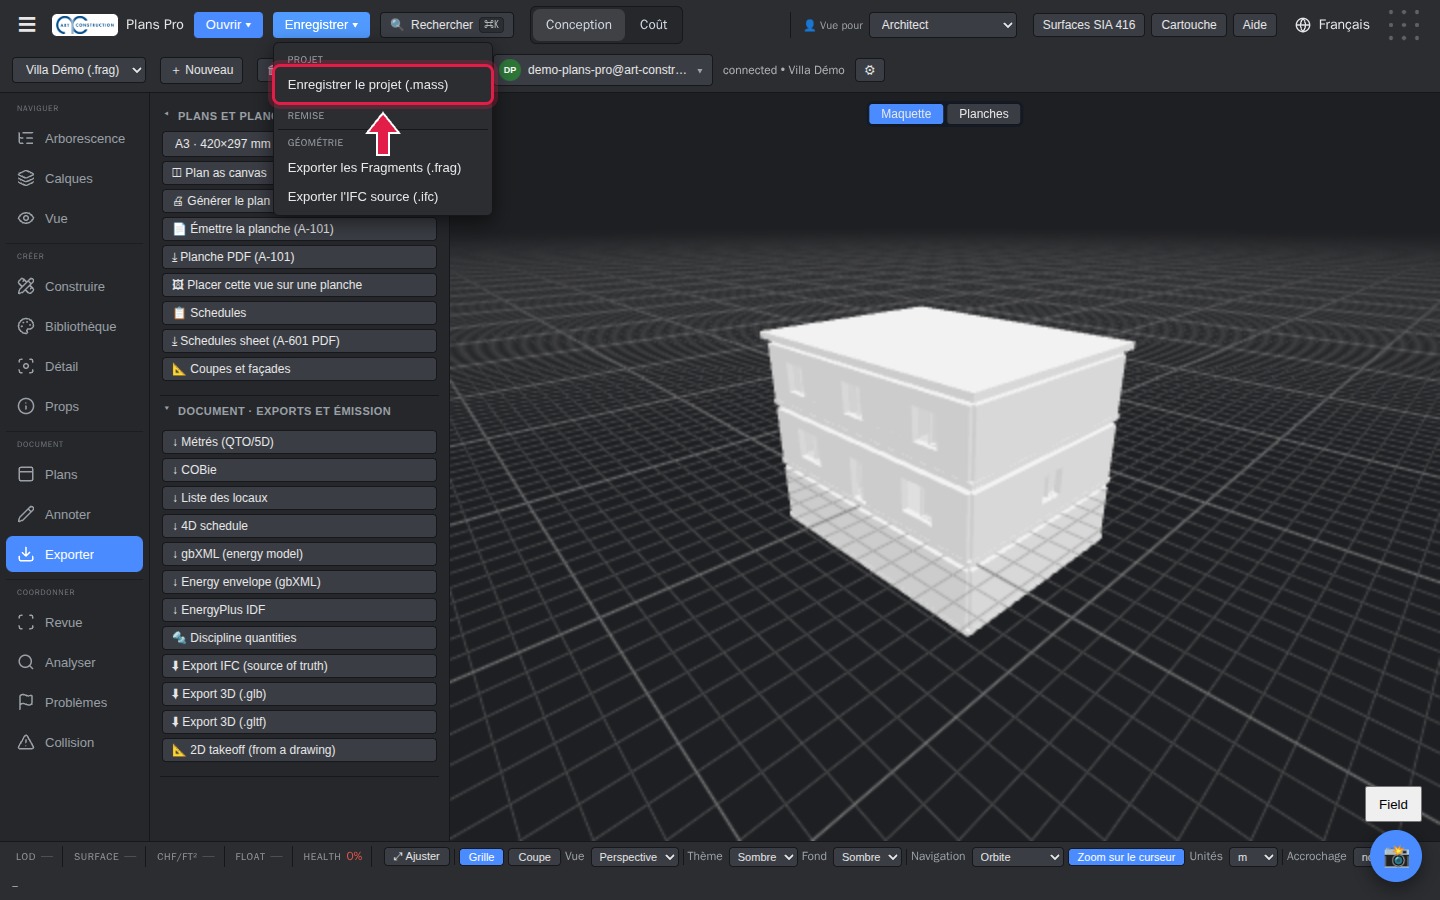Switch to Conception mode

click(579, 25)
